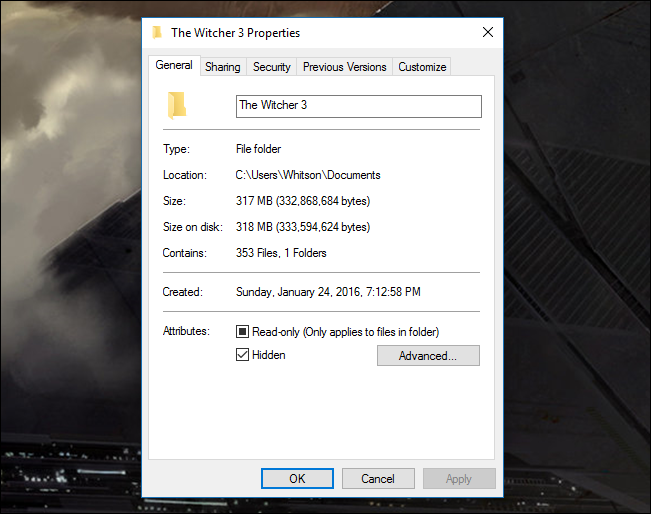The width and height of the screenshot is (651, 514).
Task: Click the "Attributes:" label
Action: [186, 331]
